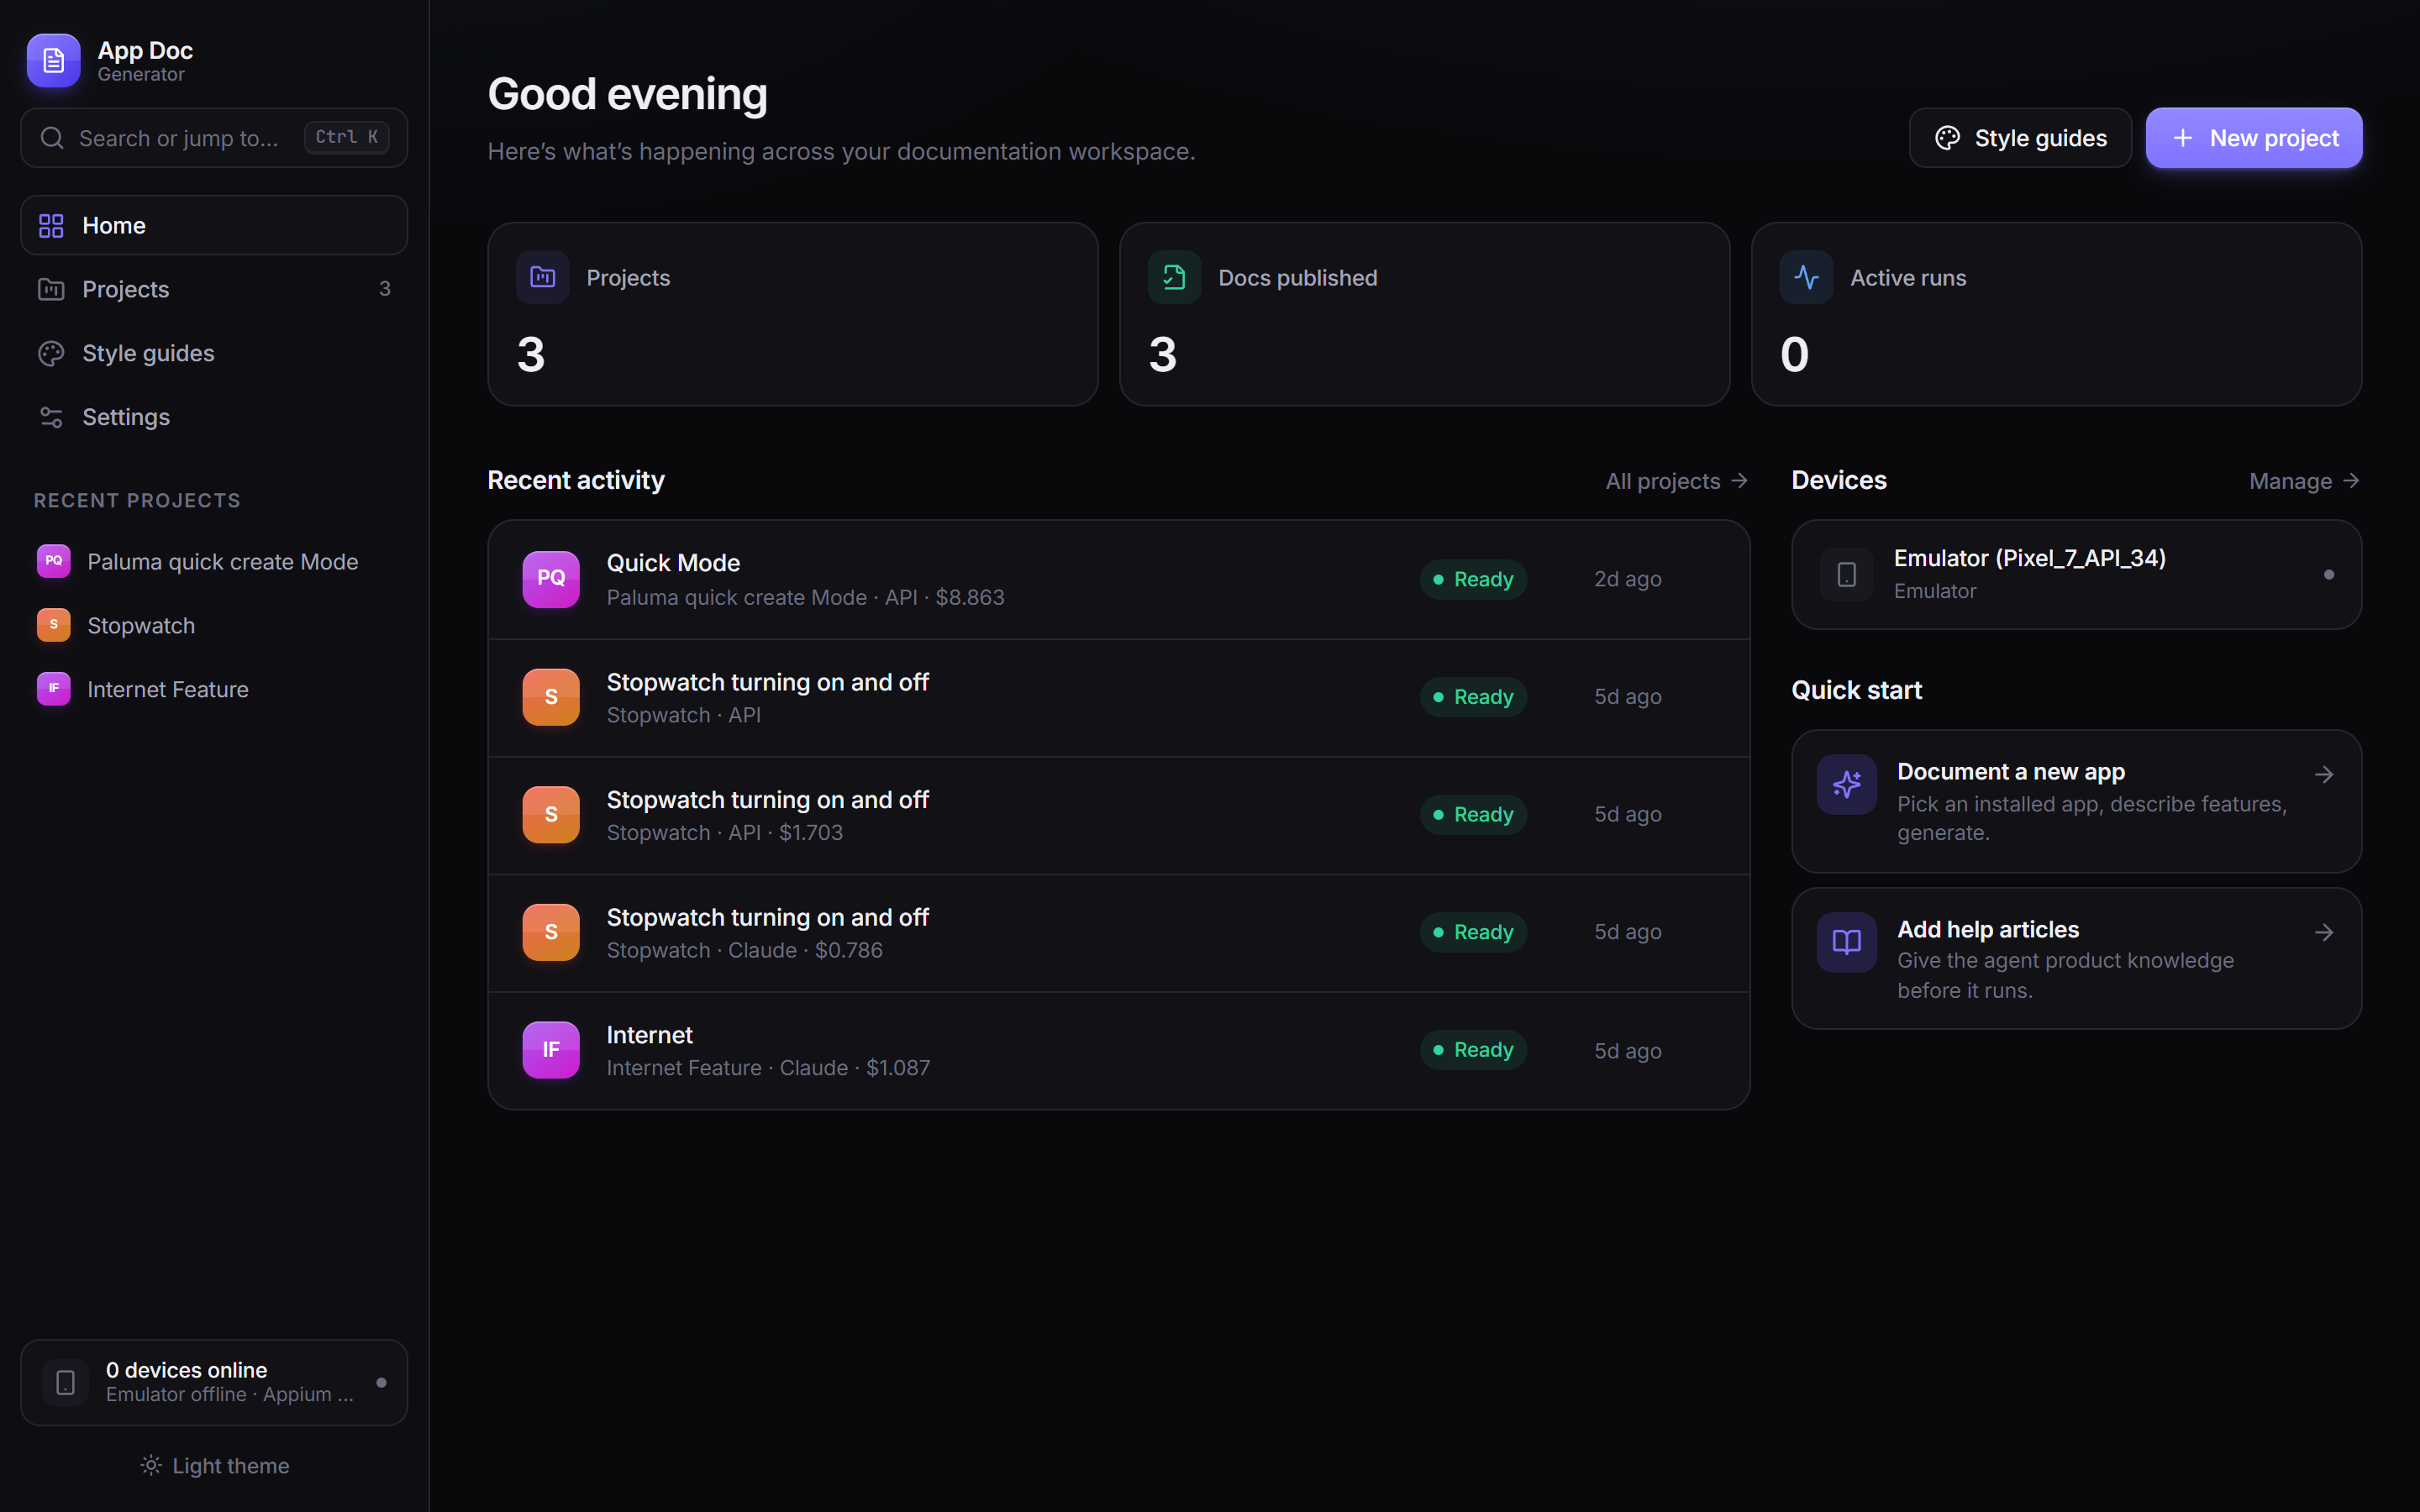Click the arrow on Document a new app card
This screenshot has width=2420, height=1512.
click(2324, 775)
